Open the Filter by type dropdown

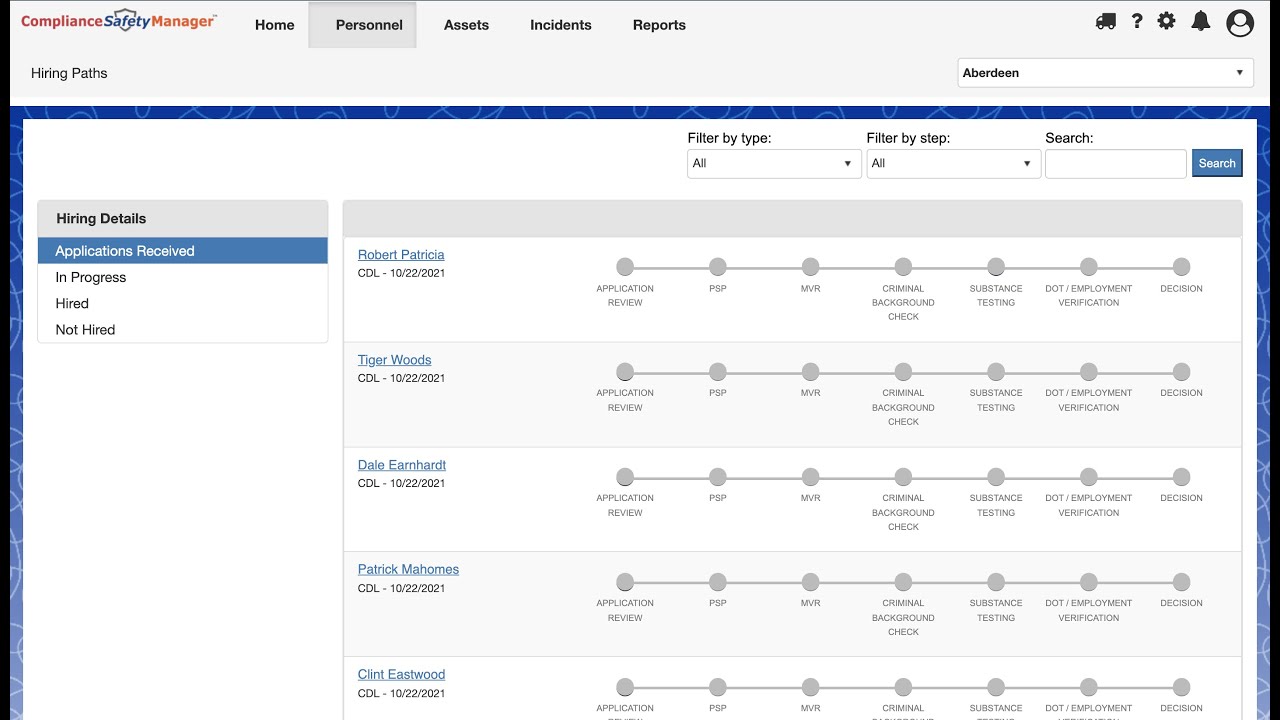pos(774,163)
